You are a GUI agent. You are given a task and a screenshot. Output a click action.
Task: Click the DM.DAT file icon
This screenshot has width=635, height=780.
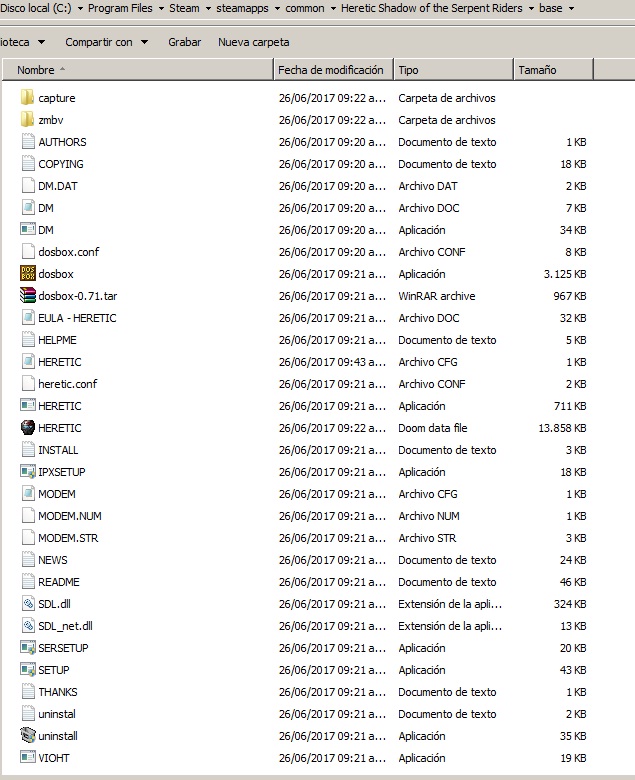[28, 186]
